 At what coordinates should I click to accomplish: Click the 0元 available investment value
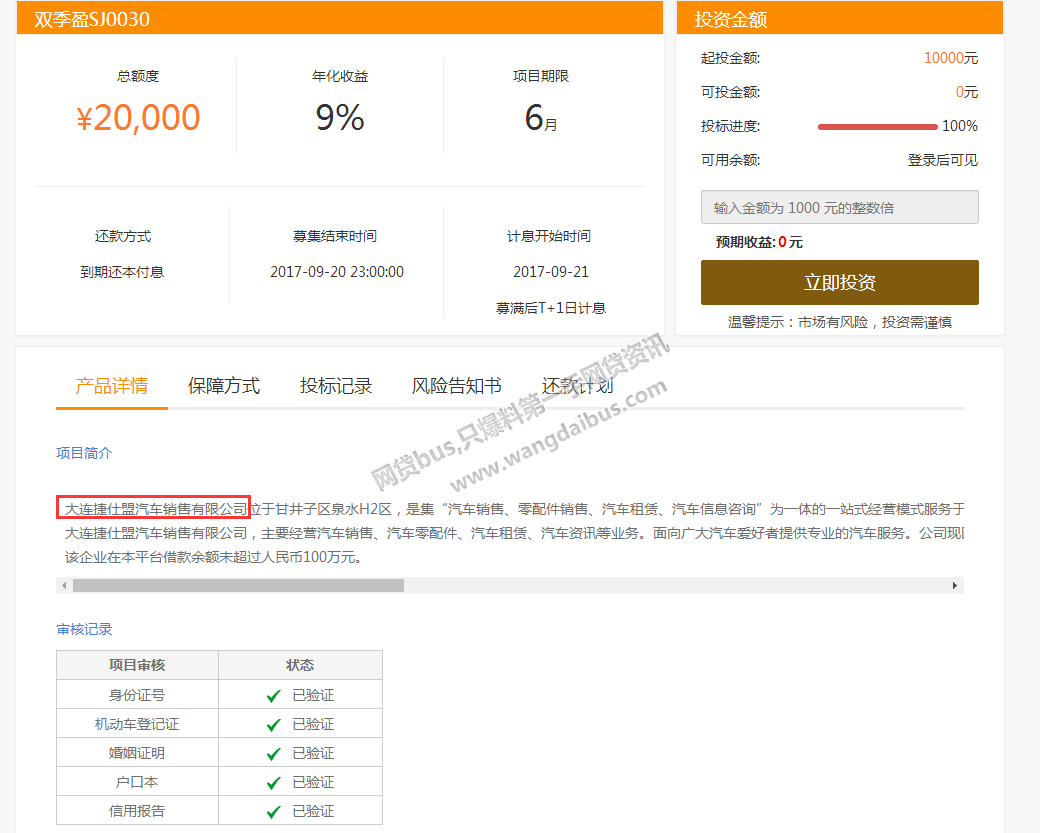click(966, 92)
